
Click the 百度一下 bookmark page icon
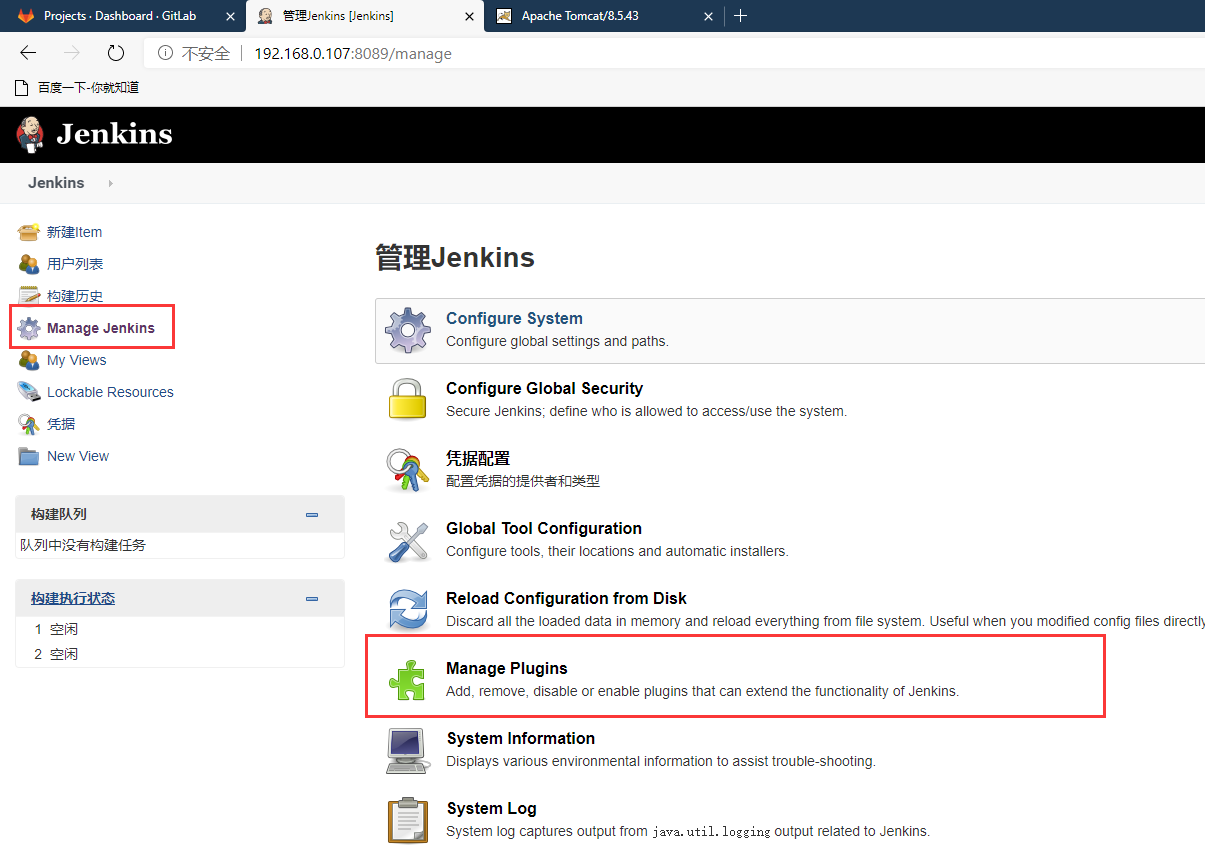22,88
